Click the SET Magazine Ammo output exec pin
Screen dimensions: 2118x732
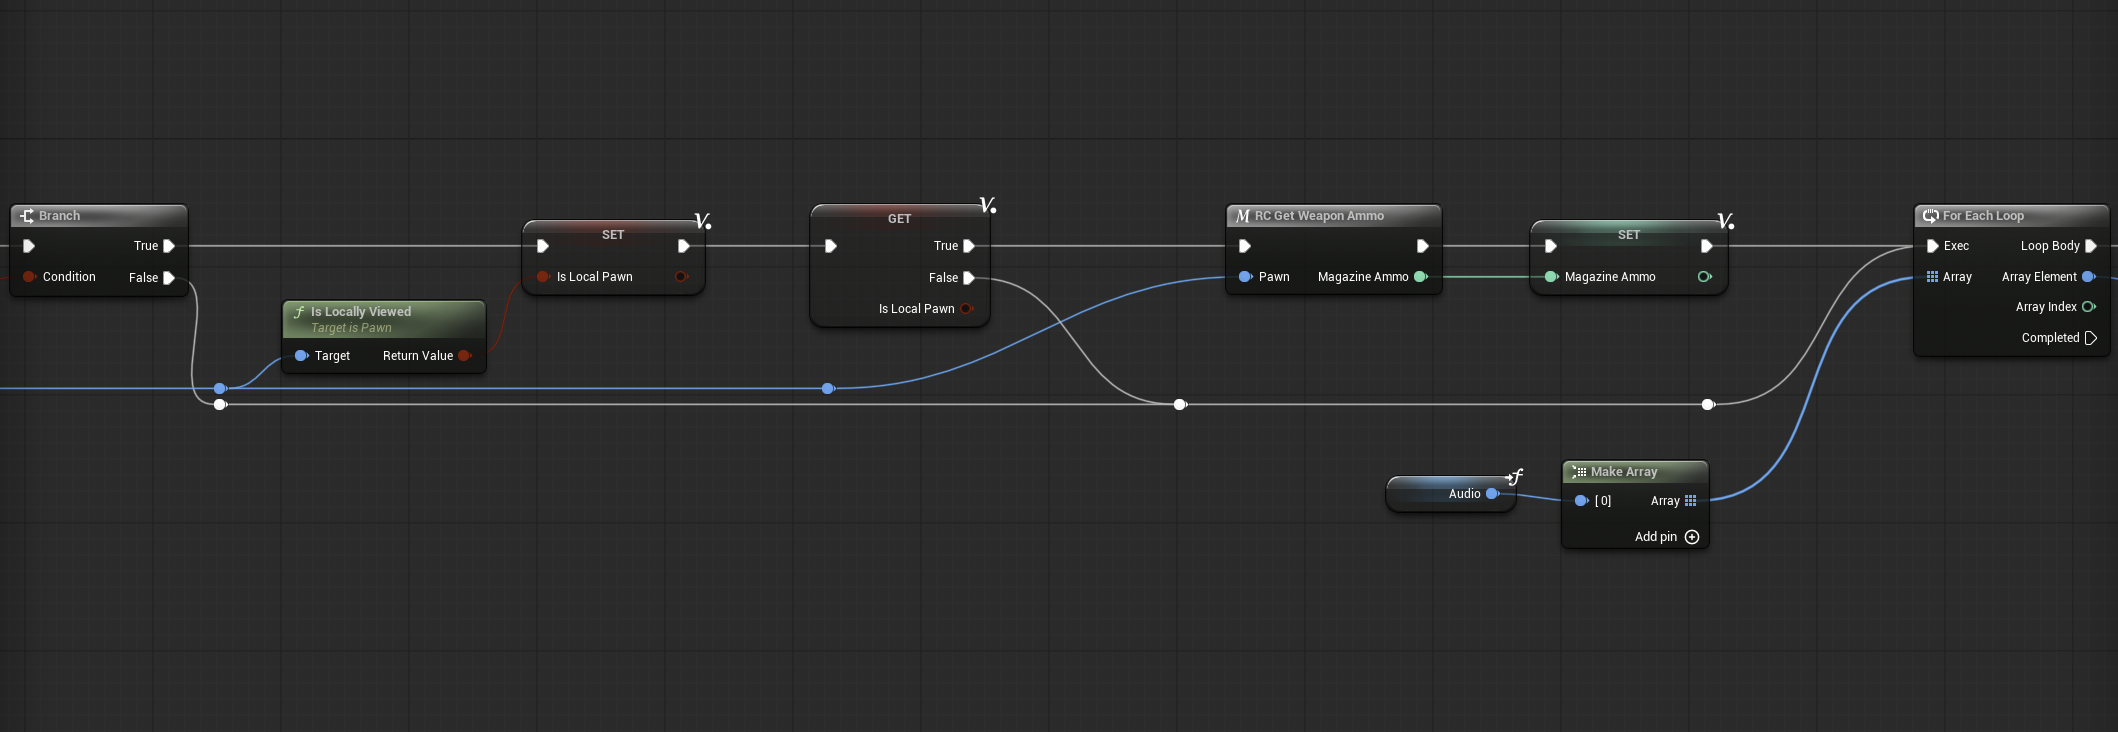[x=1707, y=246]
